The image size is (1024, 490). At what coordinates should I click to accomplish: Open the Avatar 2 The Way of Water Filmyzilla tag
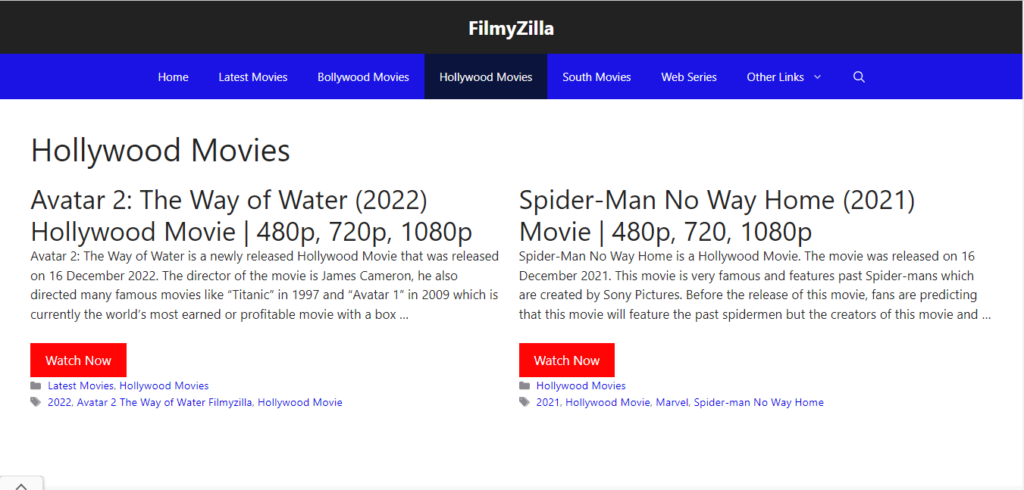164,402
